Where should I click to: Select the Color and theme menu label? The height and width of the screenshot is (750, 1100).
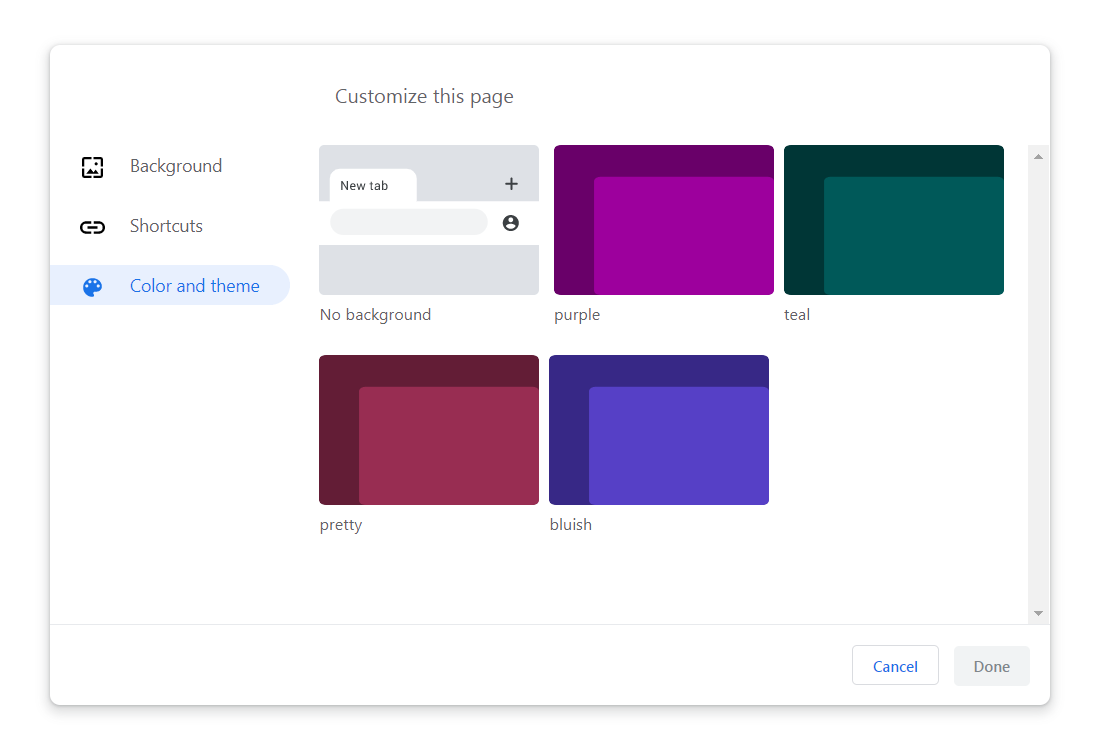[x=194, y=286]
